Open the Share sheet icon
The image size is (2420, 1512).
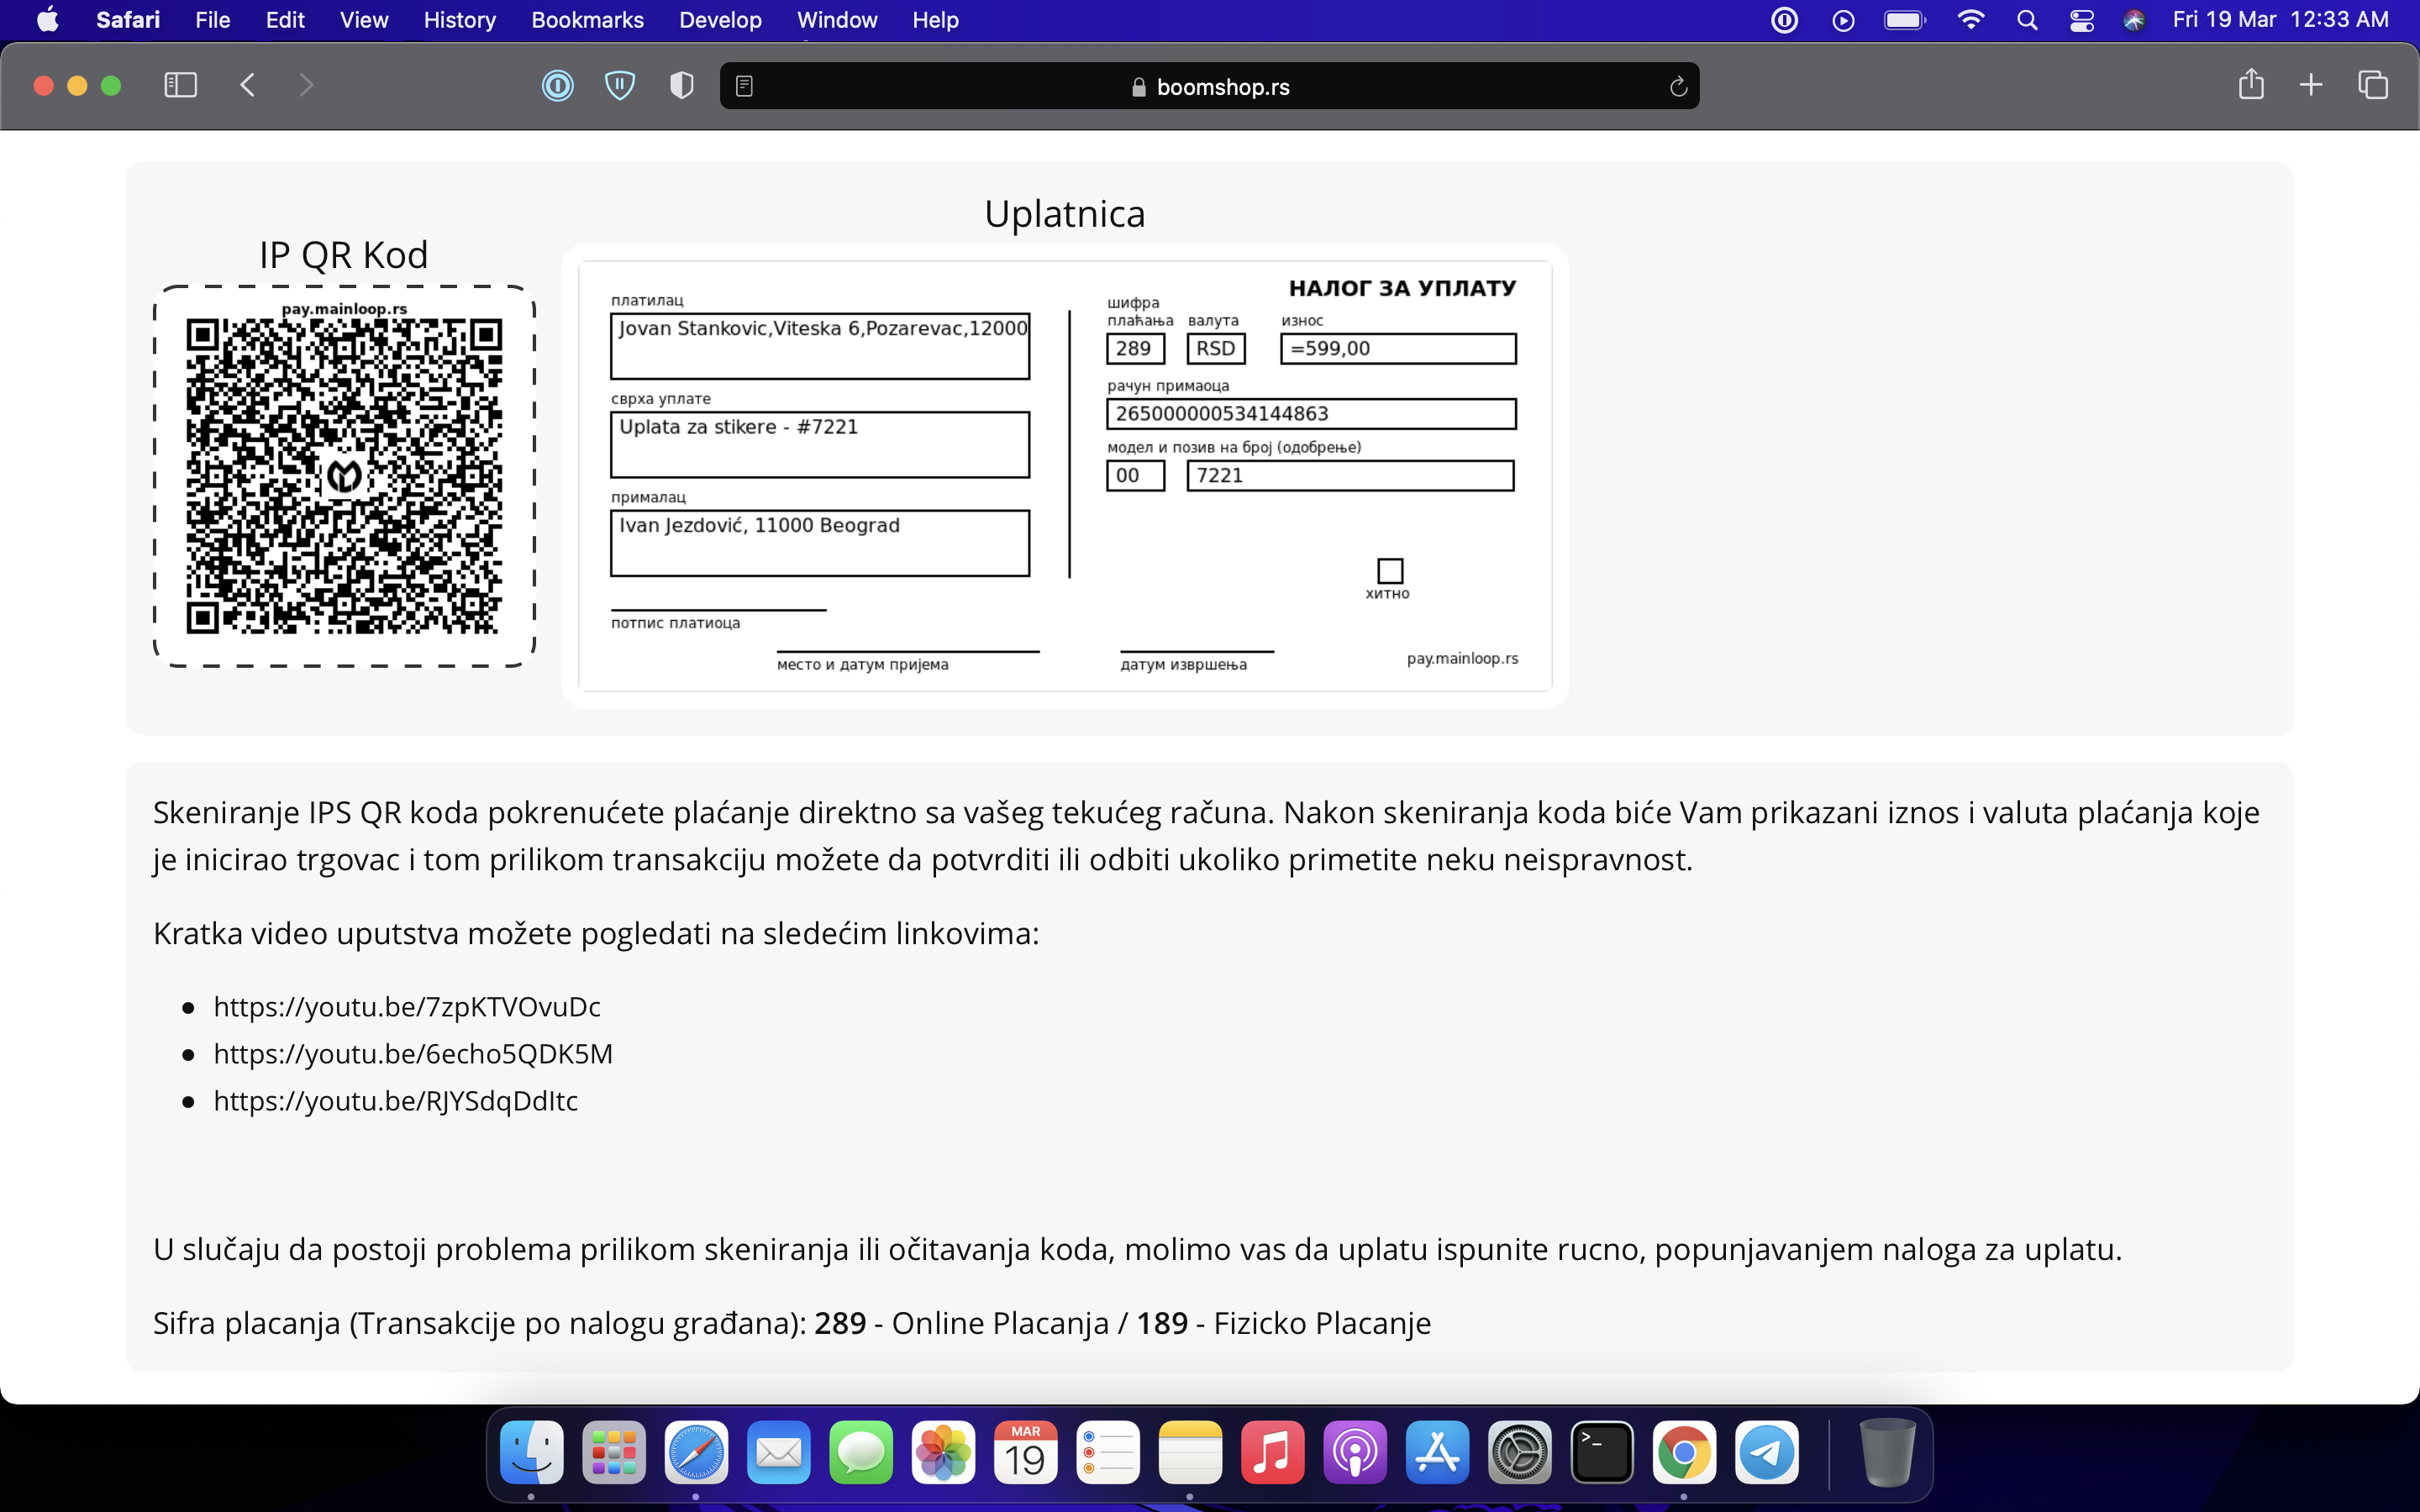coord(2252,86)
